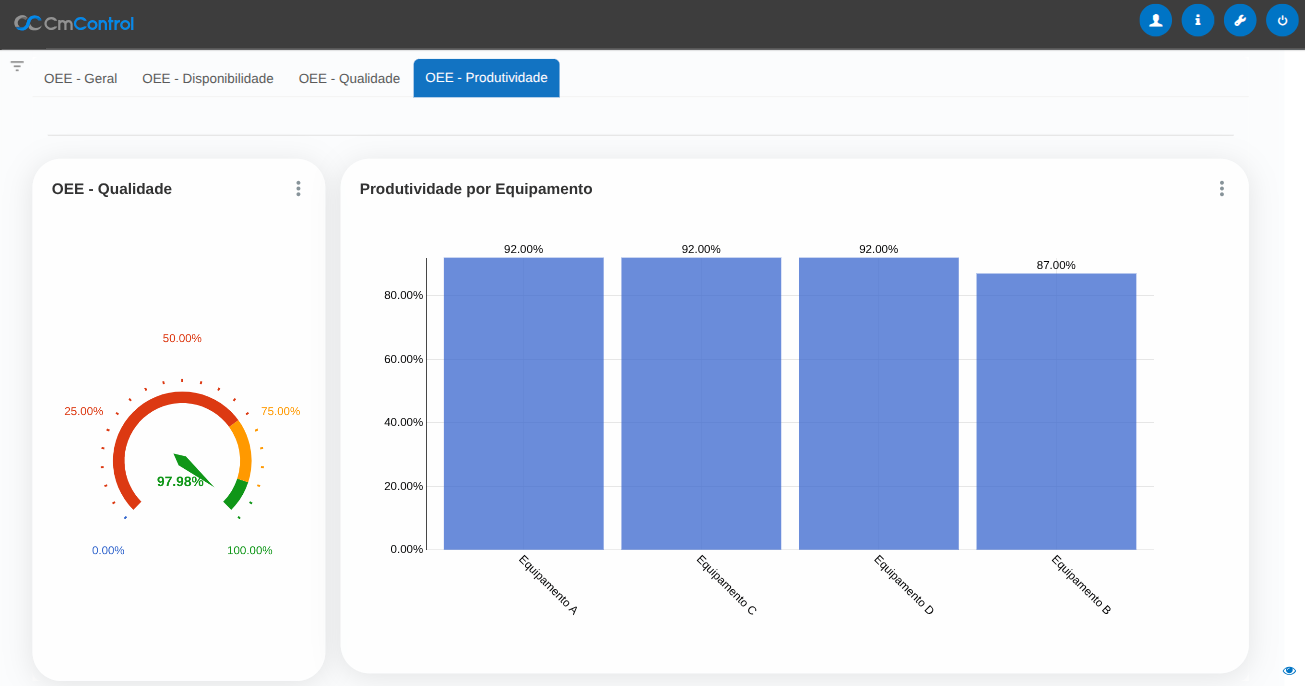Click the orange gauge segment
The width and height of the screenshot is (1305, 686).
[243, 451]
